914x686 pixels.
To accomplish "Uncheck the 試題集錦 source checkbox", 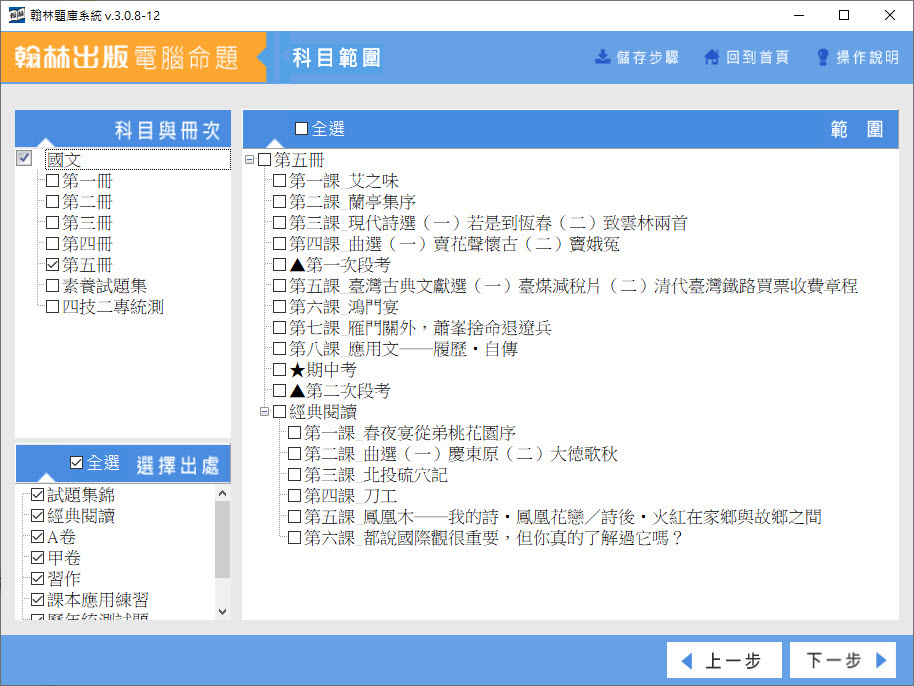I will [38, 495].
